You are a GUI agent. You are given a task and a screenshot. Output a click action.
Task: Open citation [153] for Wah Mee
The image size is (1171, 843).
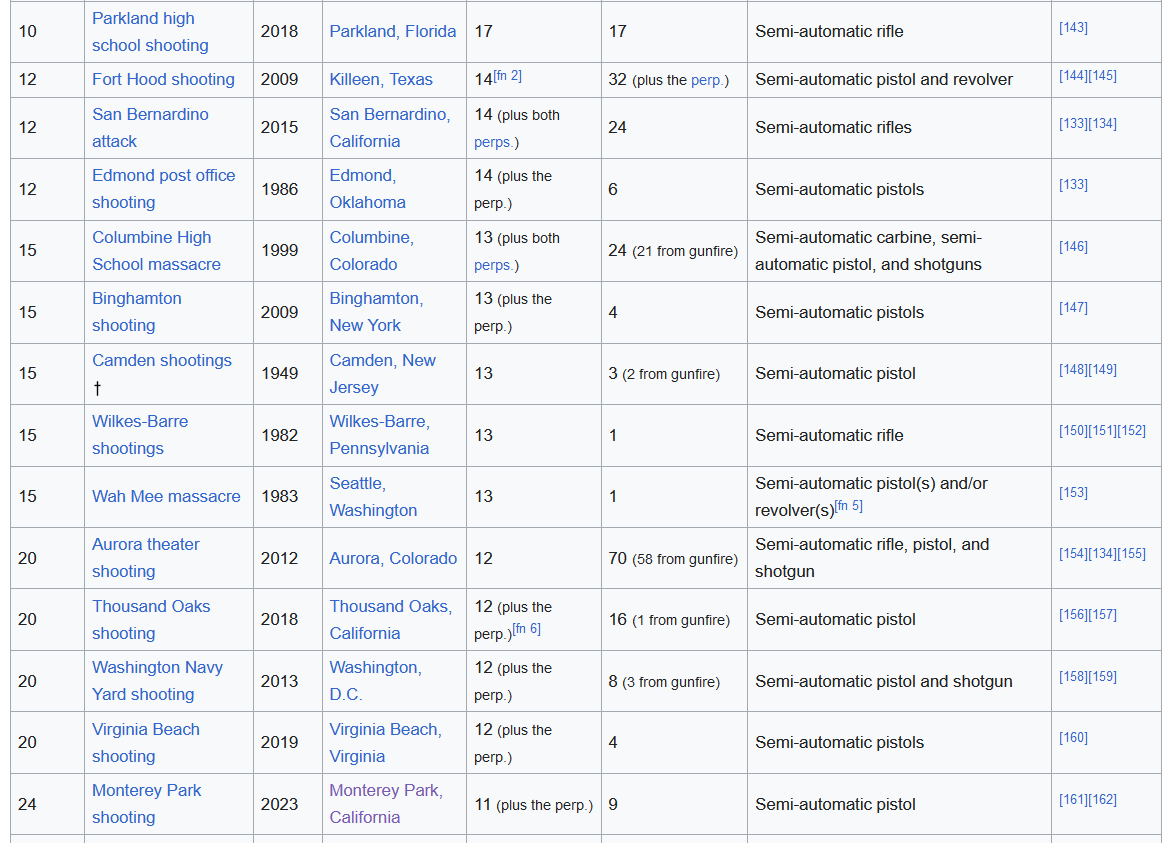(1073, 493)
